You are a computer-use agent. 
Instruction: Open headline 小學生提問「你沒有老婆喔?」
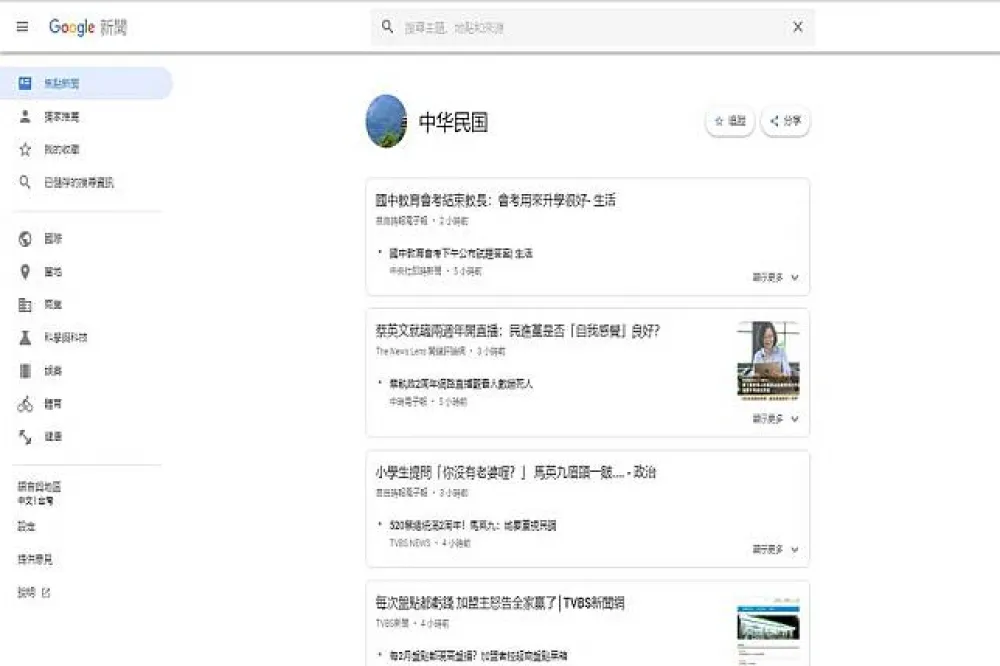(x=515, y=473)
